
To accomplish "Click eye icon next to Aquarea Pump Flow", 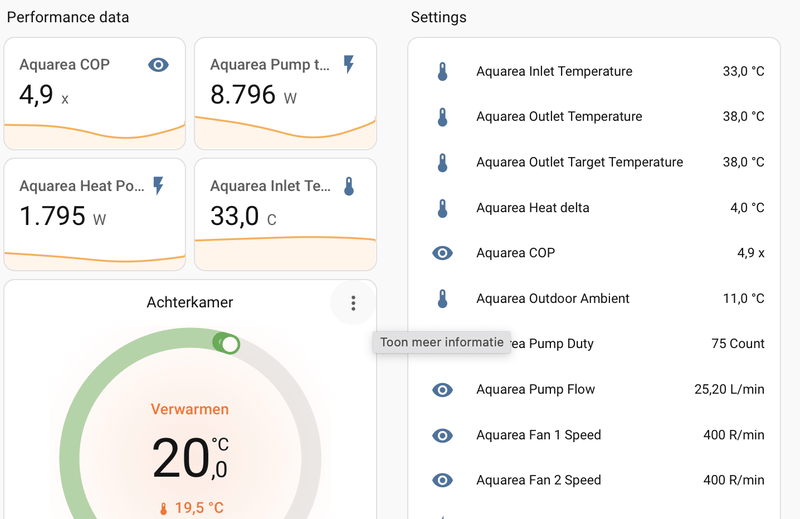I will (x=442, y=389).
